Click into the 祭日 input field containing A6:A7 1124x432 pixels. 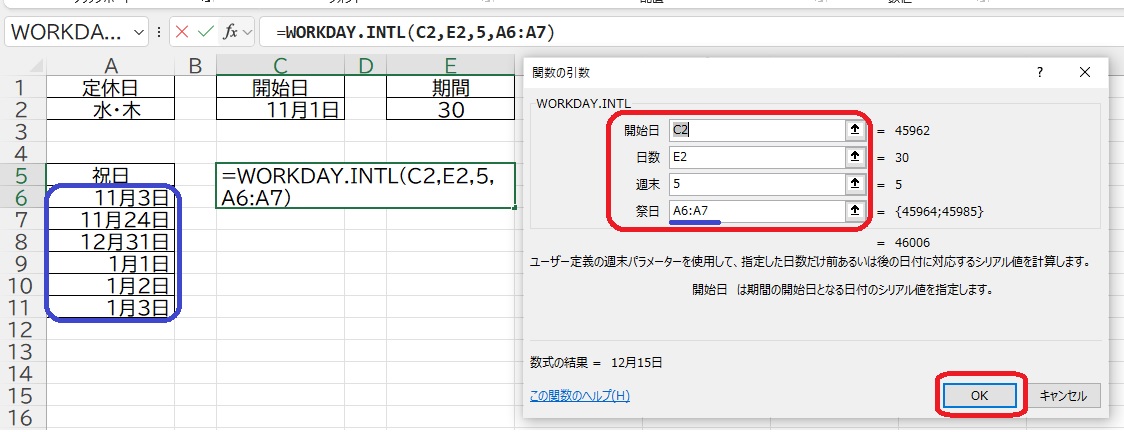click(x=757, y=211)
